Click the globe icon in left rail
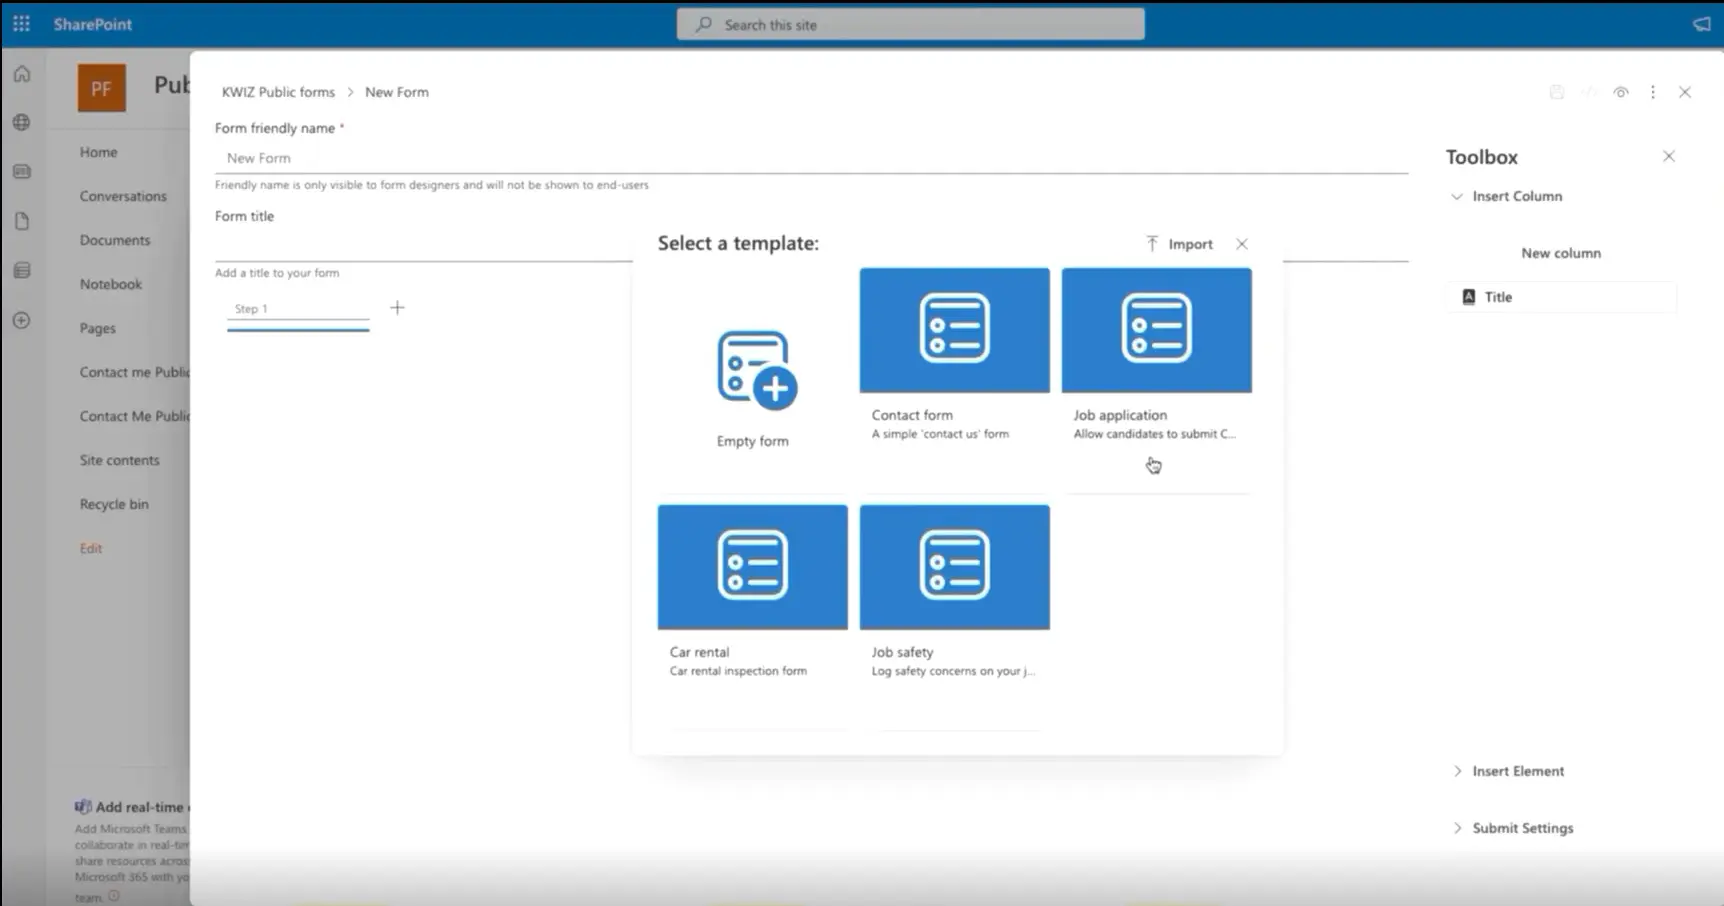 (22, 122)
